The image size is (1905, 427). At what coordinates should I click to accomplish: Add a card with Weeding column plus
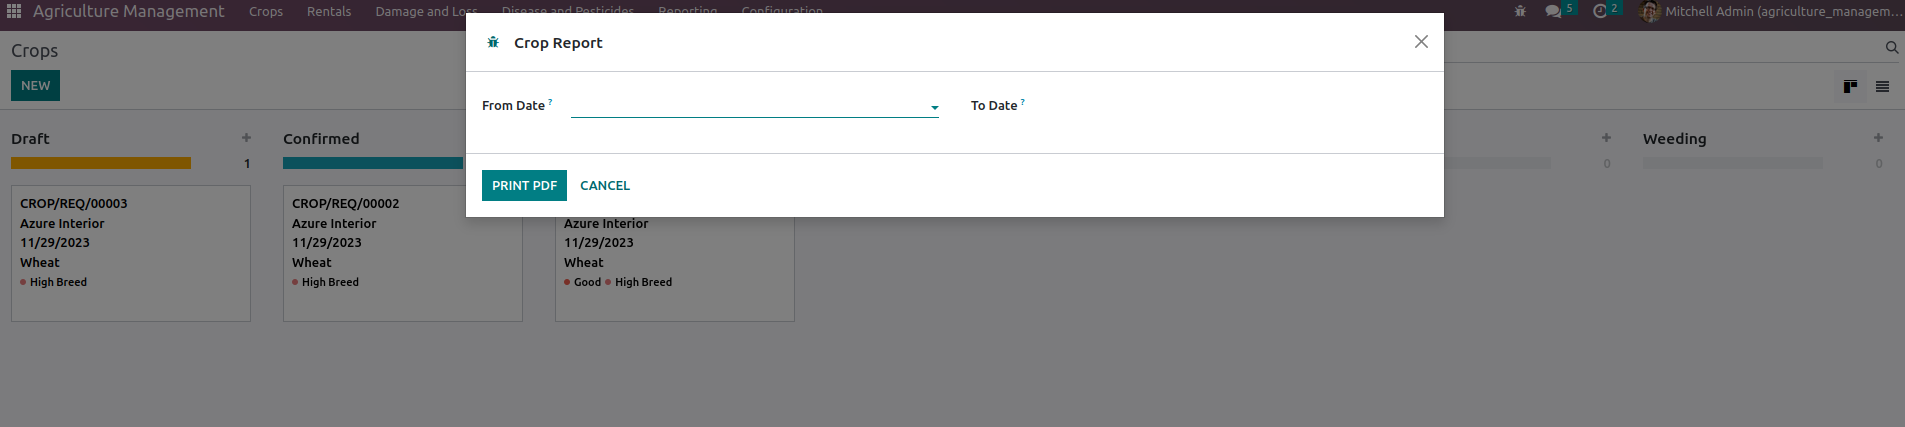[x=1878, y=138]
